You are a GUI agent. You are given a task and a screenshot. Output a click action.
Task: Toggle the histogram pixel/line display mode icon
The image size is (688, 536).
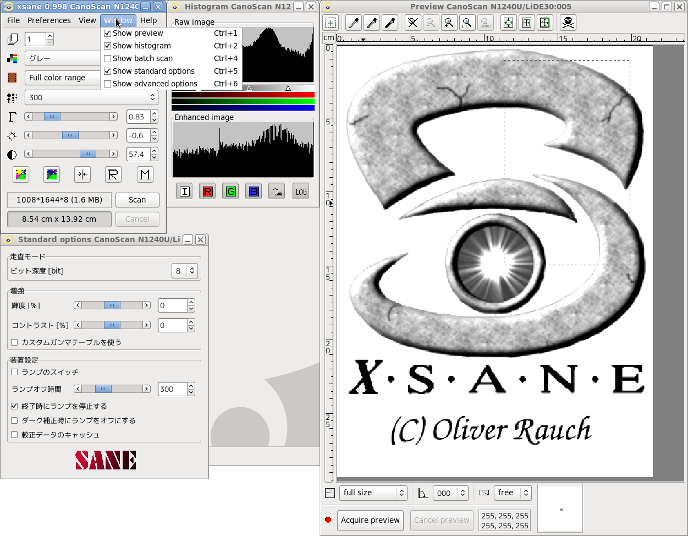coord(276,191)
